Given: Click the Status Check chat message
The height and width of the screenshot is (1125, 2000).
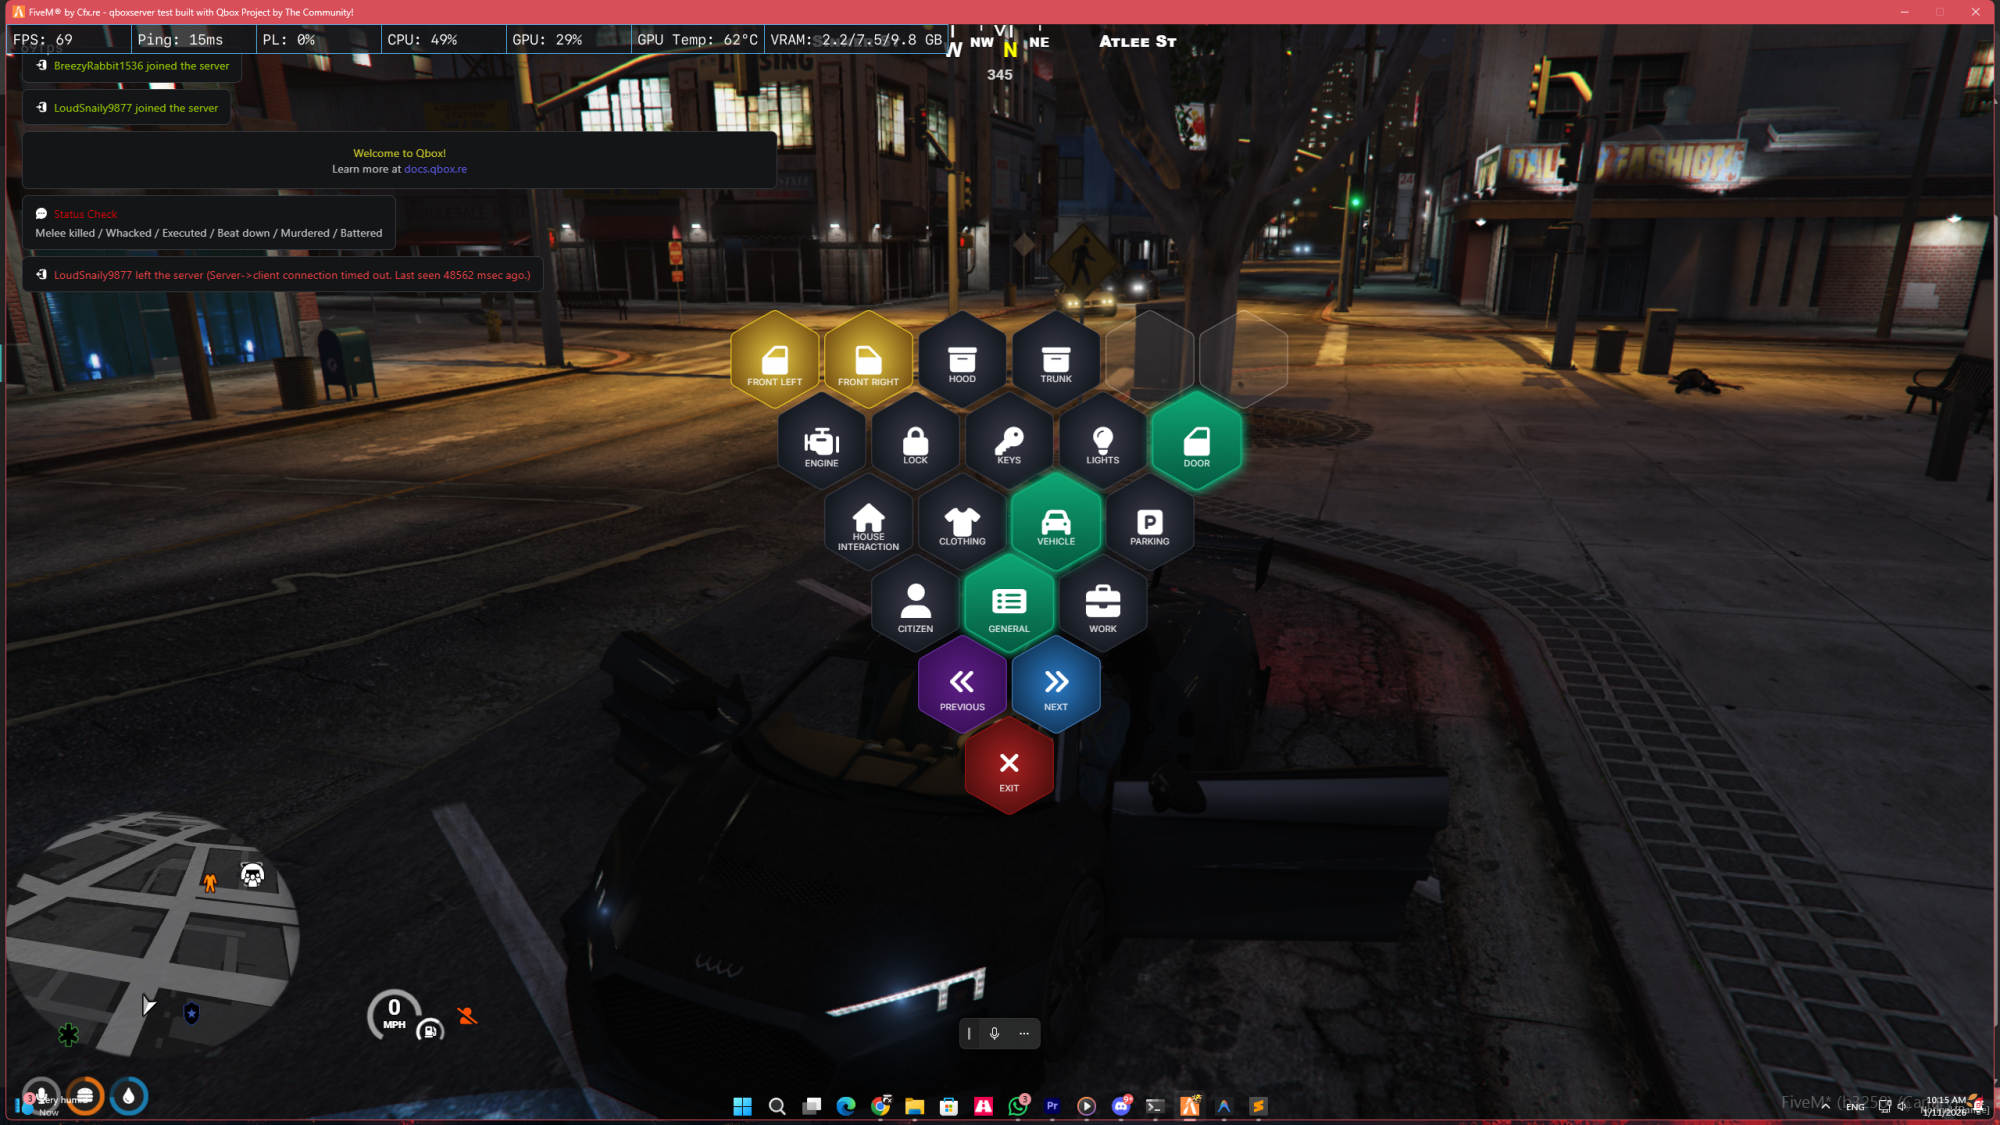Looking at the screenshot, I should tap(209, 223).
